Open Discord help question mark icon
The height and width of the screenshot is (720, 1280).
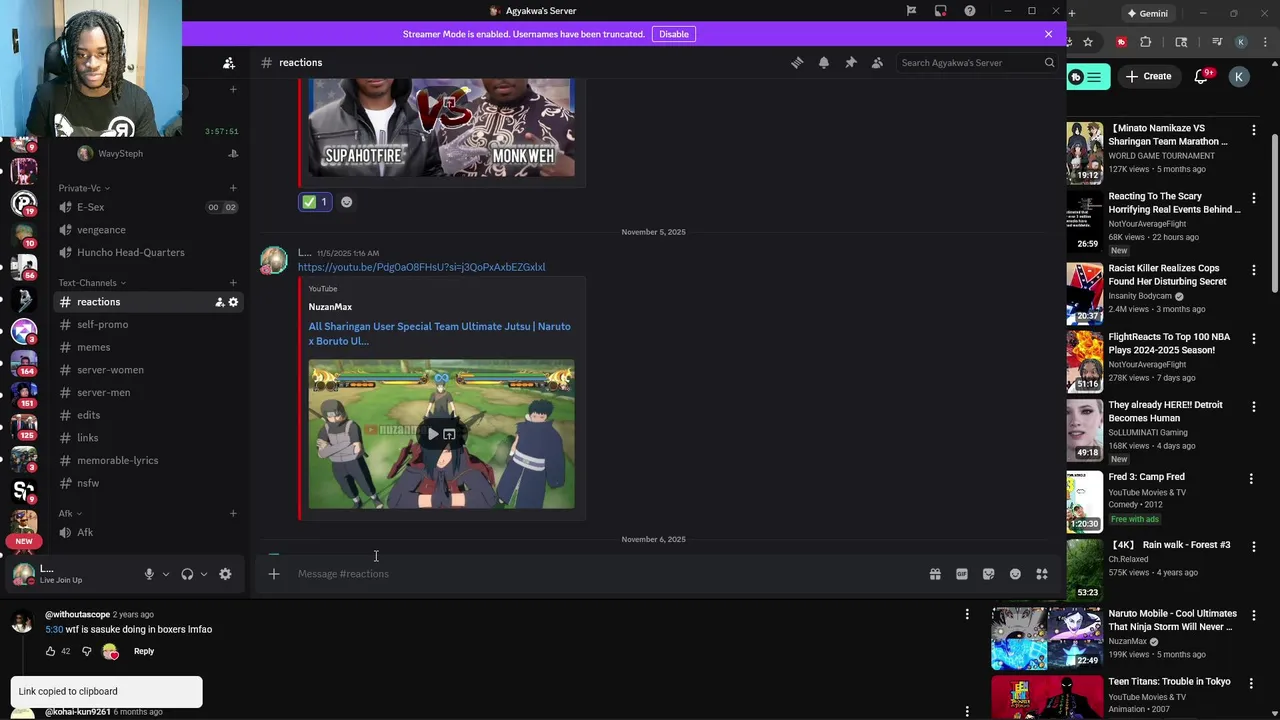[x=969, y=11]
